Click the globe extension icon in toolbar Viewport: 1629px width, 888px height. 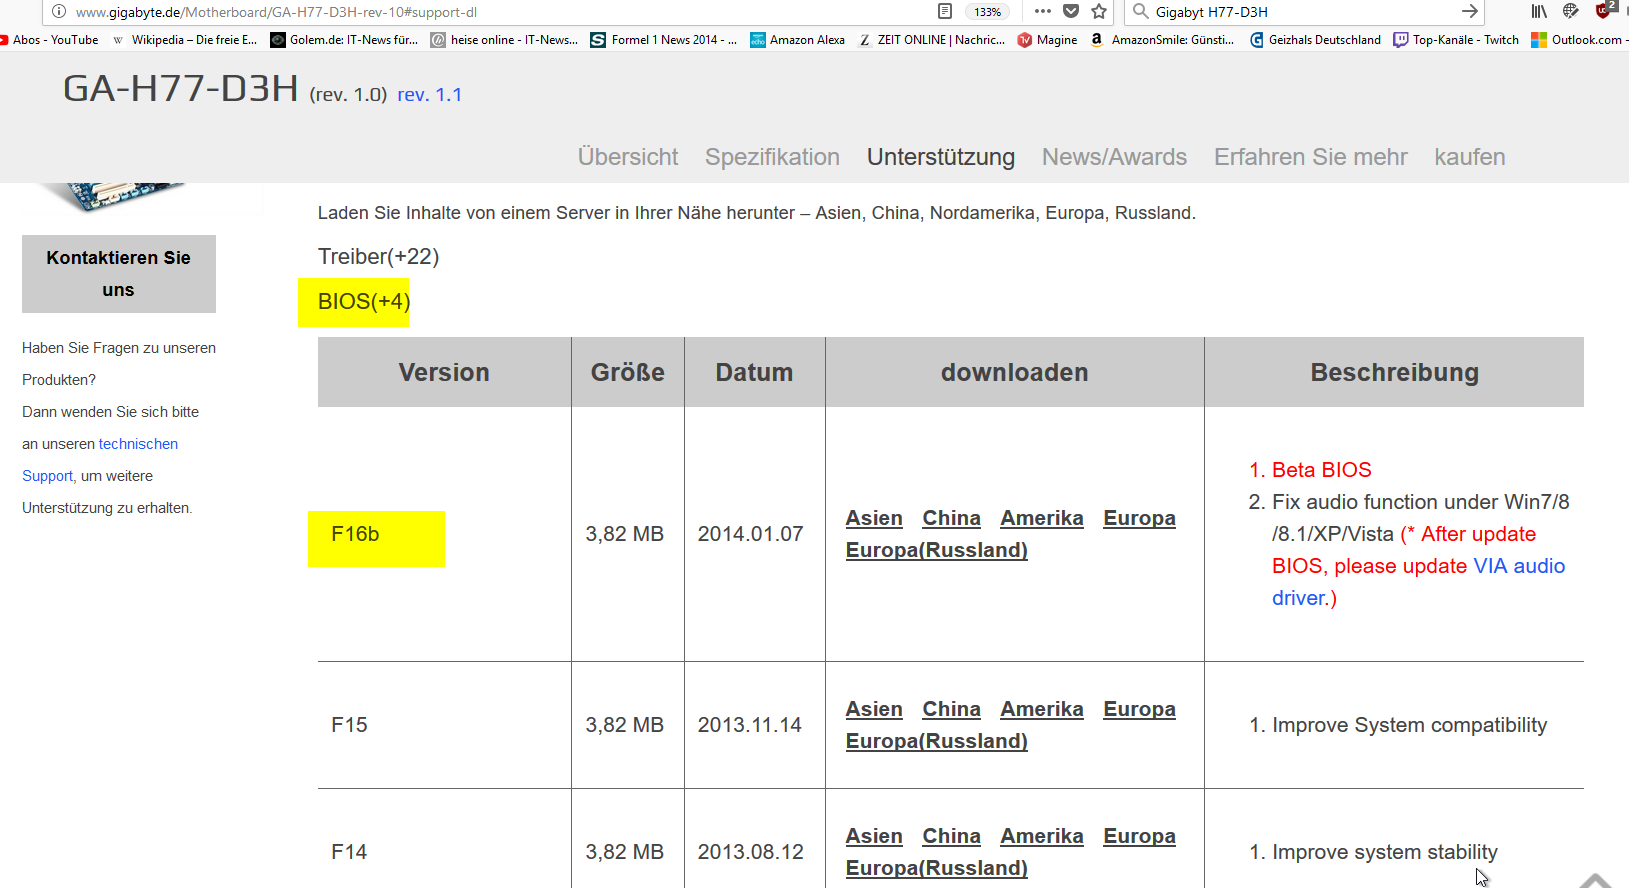click(1571, 11)
